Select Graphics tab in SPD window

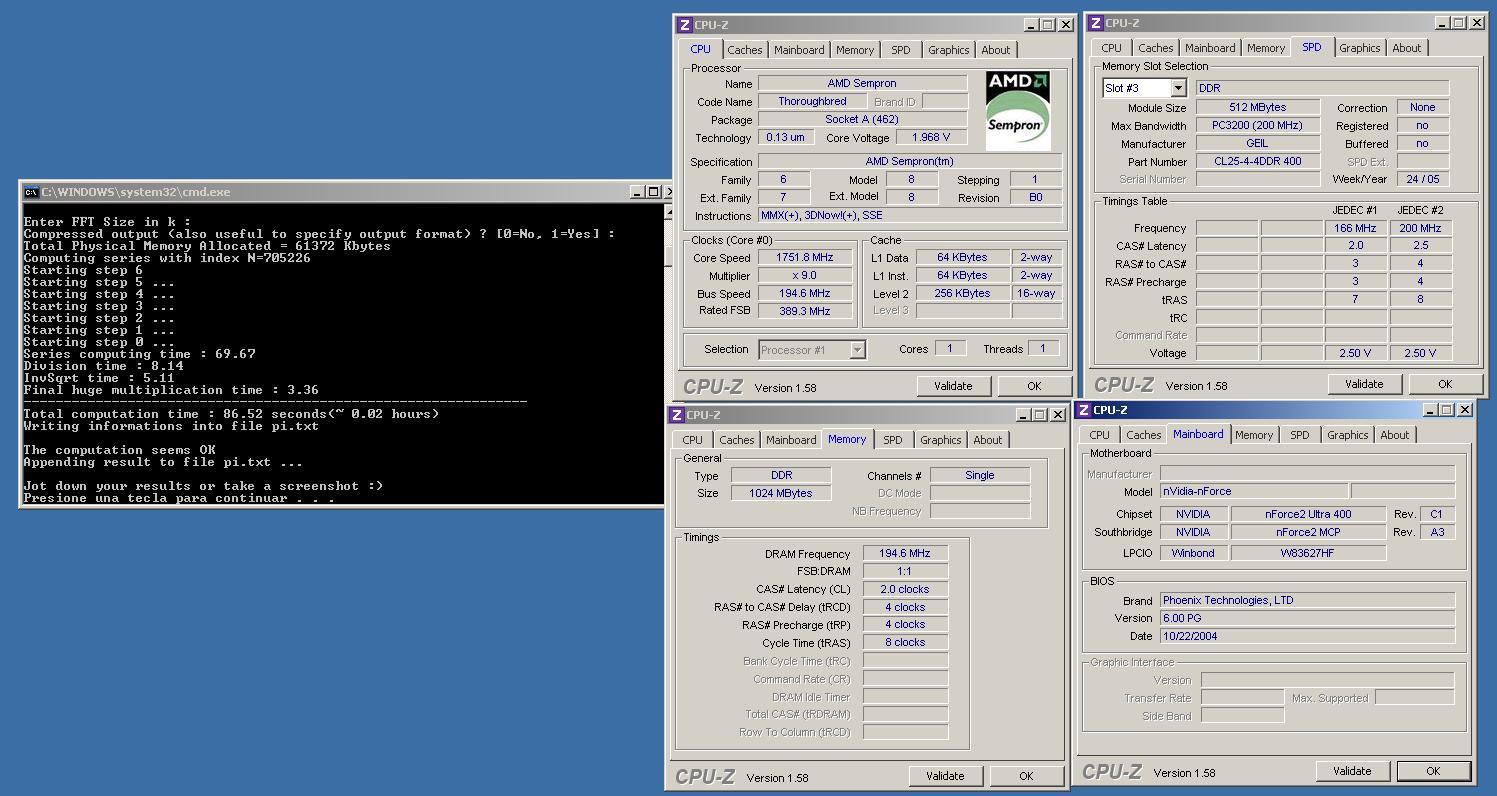tap(1359, 48)
